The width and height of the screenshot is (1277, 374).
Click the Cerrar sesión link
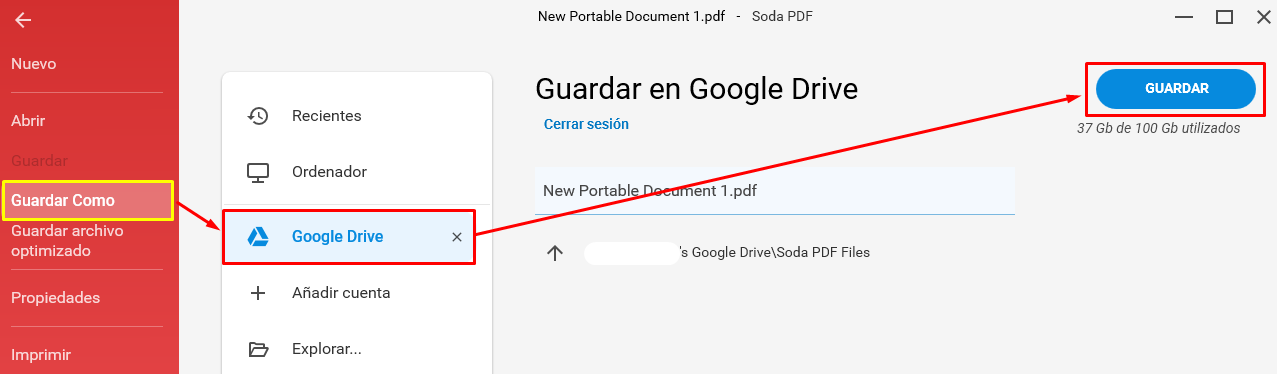pos(586,125)
